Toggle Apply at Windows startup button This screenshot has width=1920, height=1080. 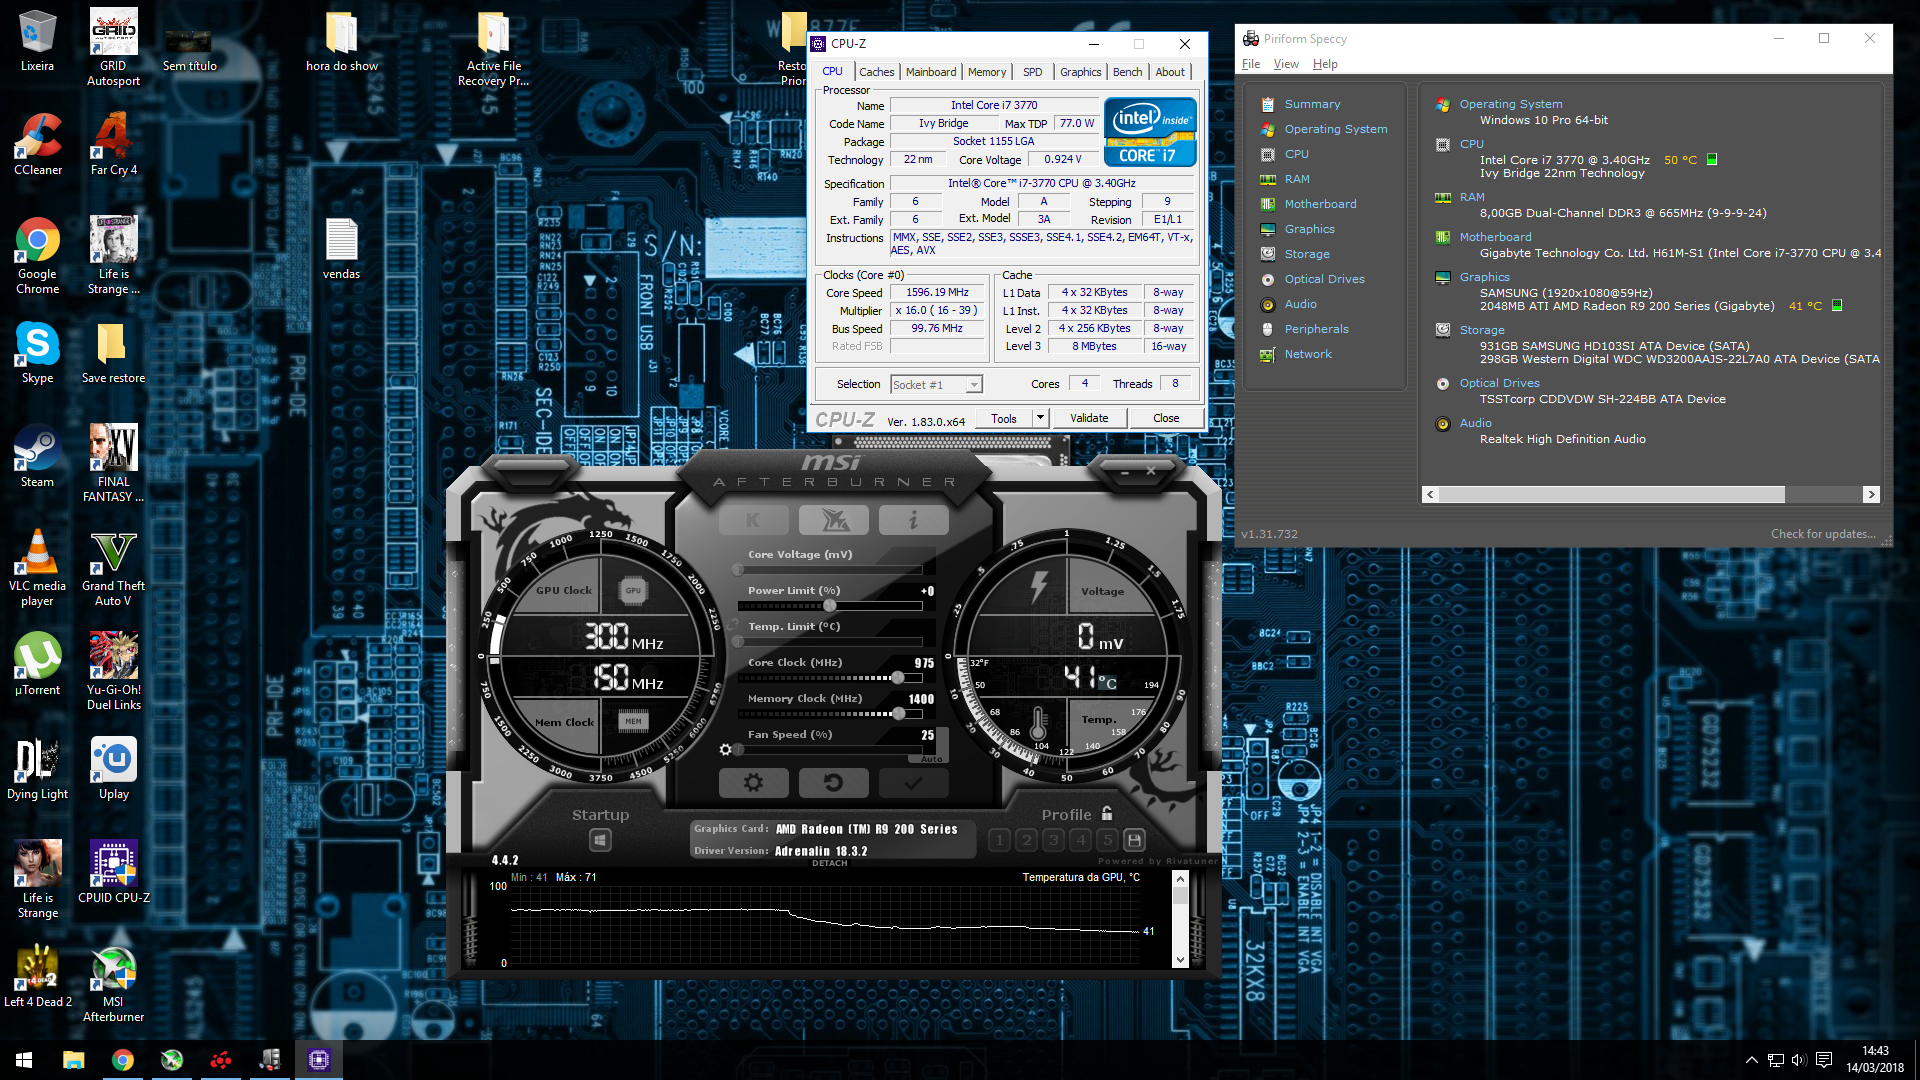click(x=600, y=840)
